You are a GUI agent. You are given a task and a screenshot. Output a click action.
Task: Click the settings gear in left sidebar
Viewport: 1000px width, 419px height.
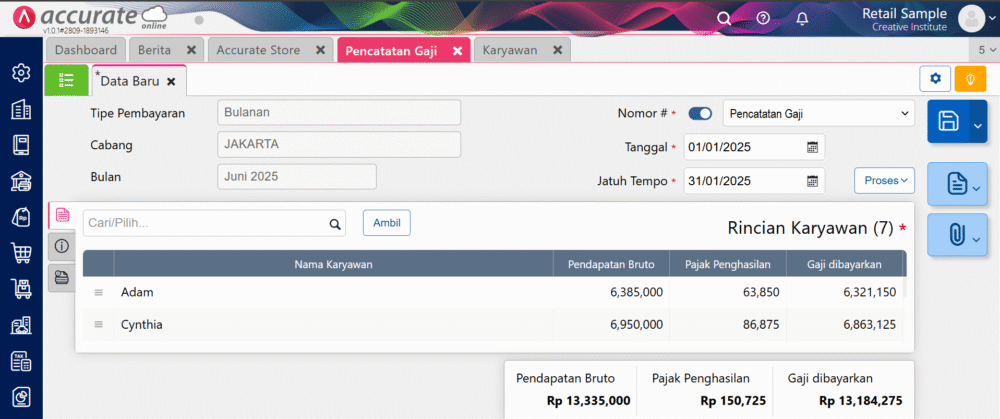point(20,72)
